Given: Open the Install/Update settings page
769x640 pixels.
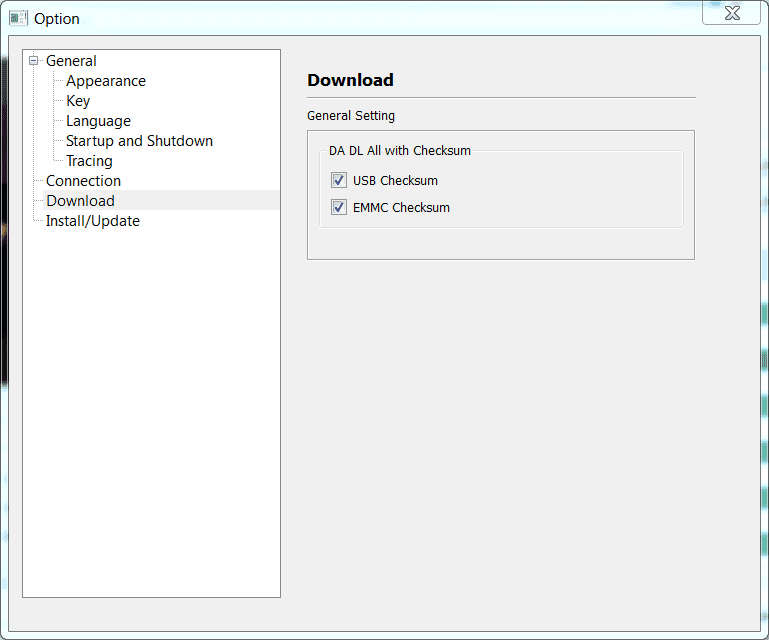Looking at the screenshot, I should 93,221.
